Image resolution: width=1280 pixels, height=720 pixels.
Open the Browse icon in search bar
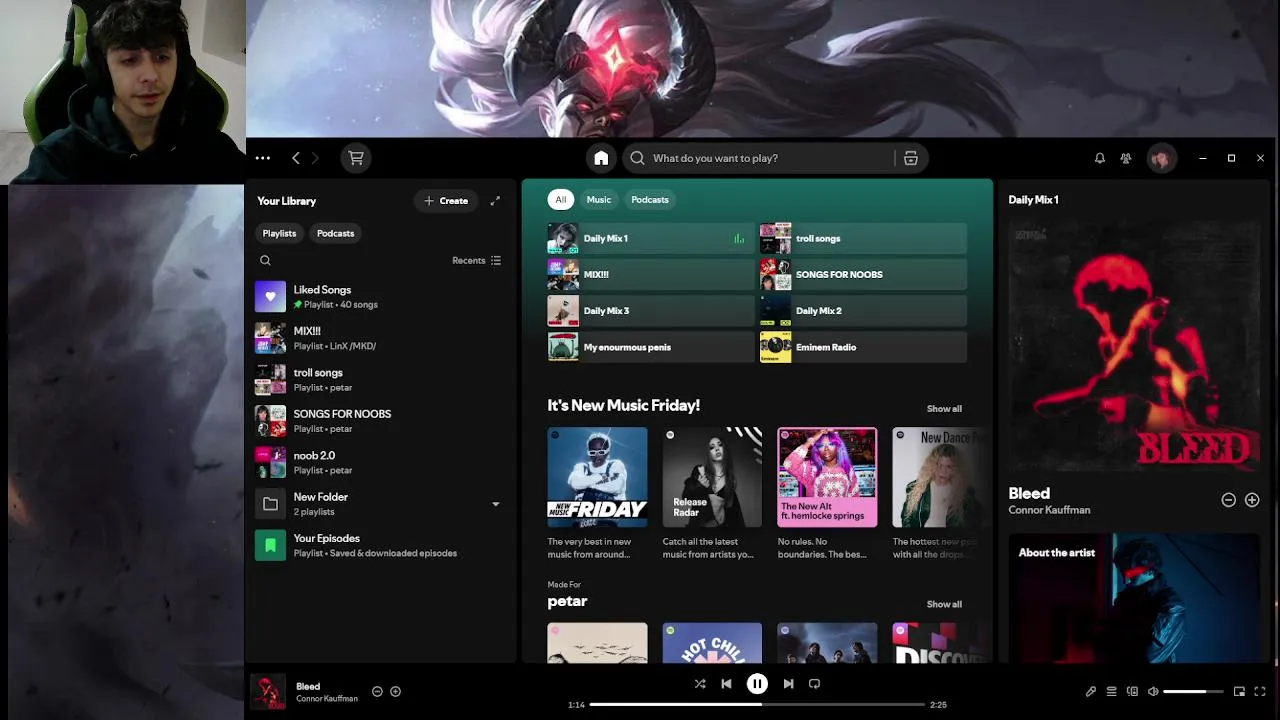pos(910,158)
